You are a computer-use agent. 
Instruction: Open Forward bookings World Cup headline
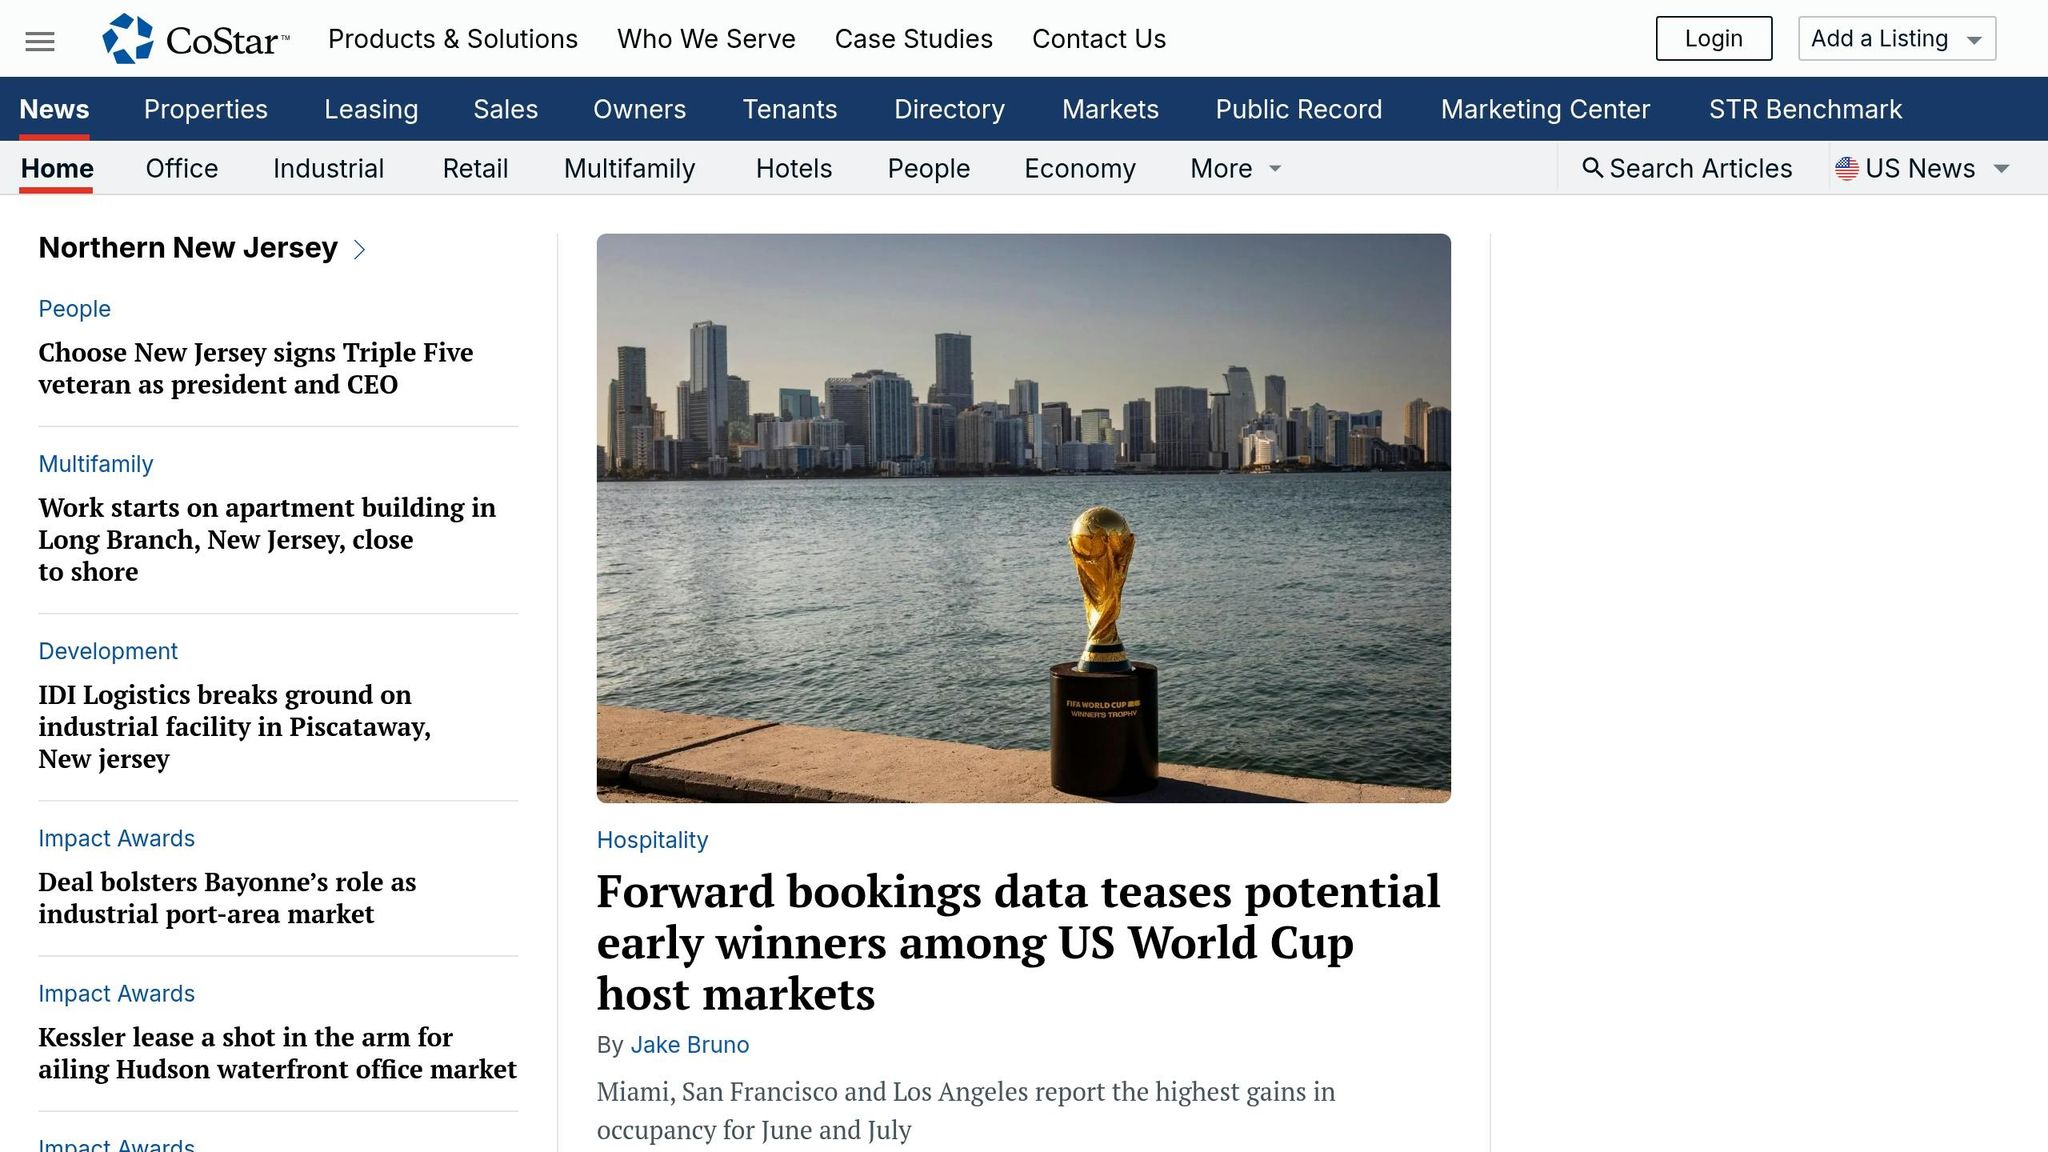click(1018, 942)
